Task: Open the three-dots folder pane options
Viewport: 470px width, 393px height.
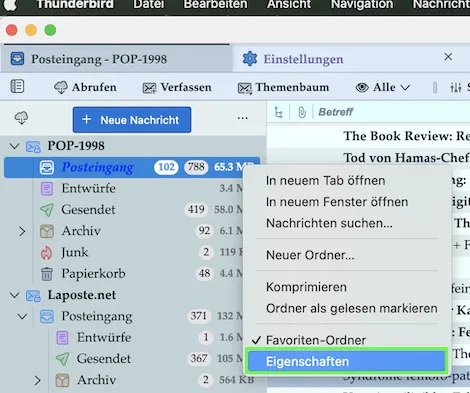Action: (x=243, y=118)
